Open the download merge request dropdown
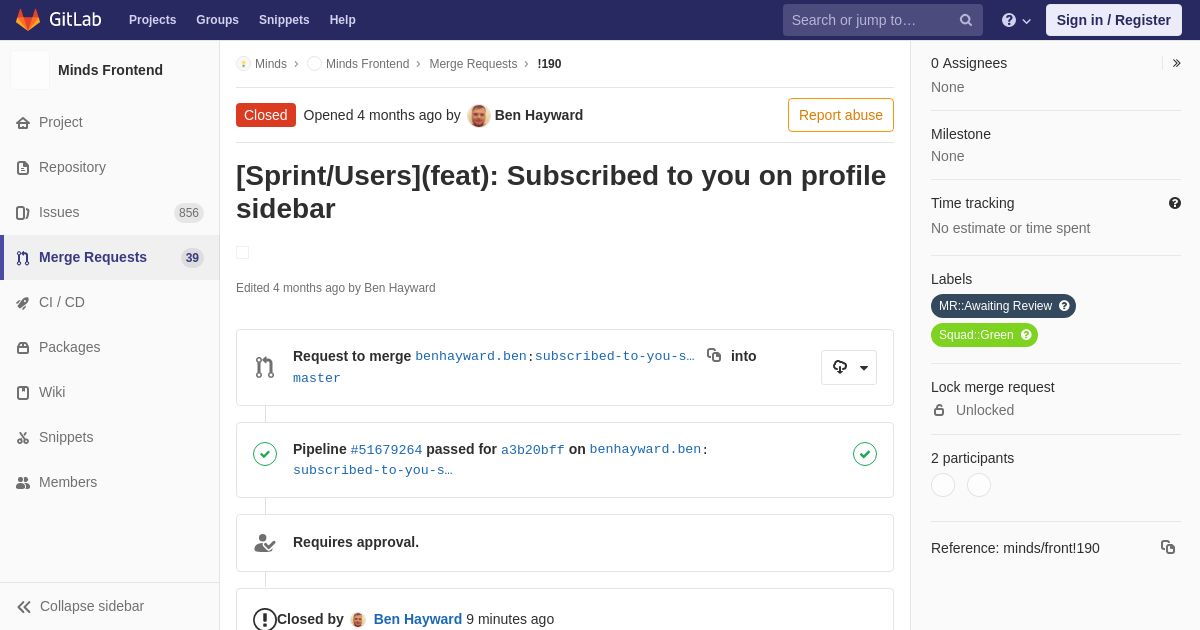The width and height of the screenshot is (1200, 630). (x=849, y=367)
